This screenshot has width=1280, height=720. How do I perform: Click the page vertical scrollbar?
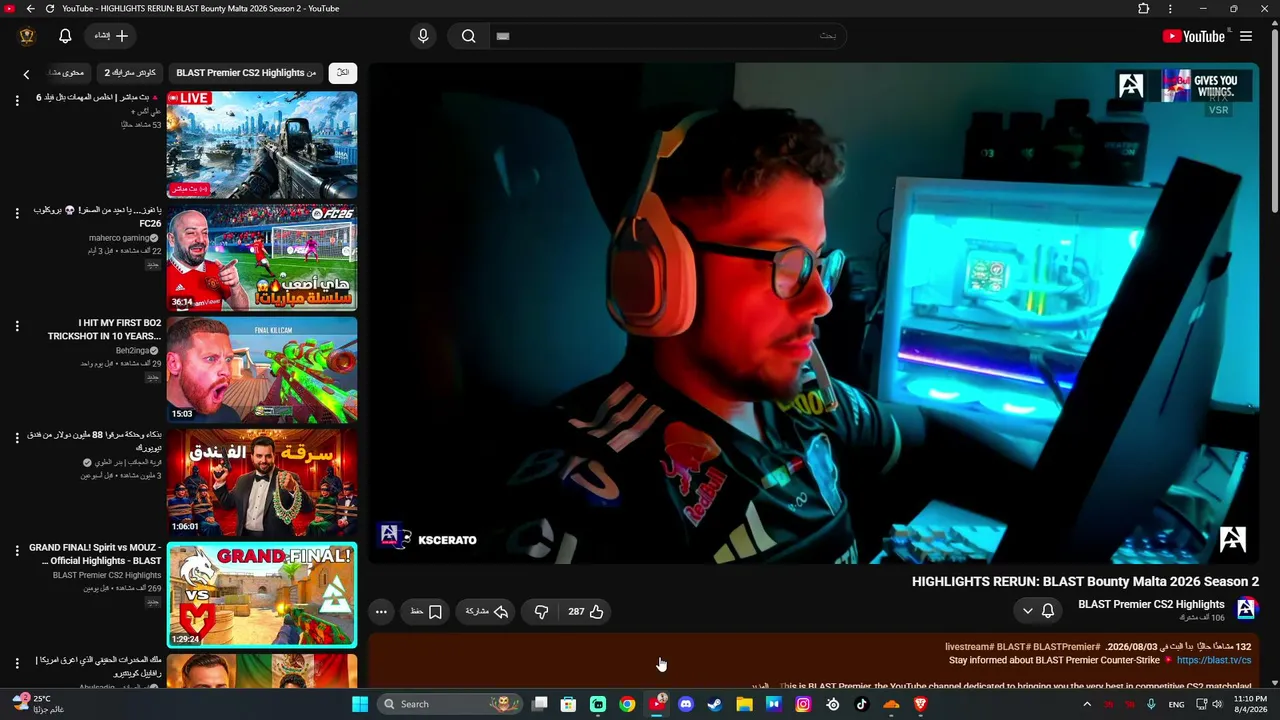[1274, 120]
